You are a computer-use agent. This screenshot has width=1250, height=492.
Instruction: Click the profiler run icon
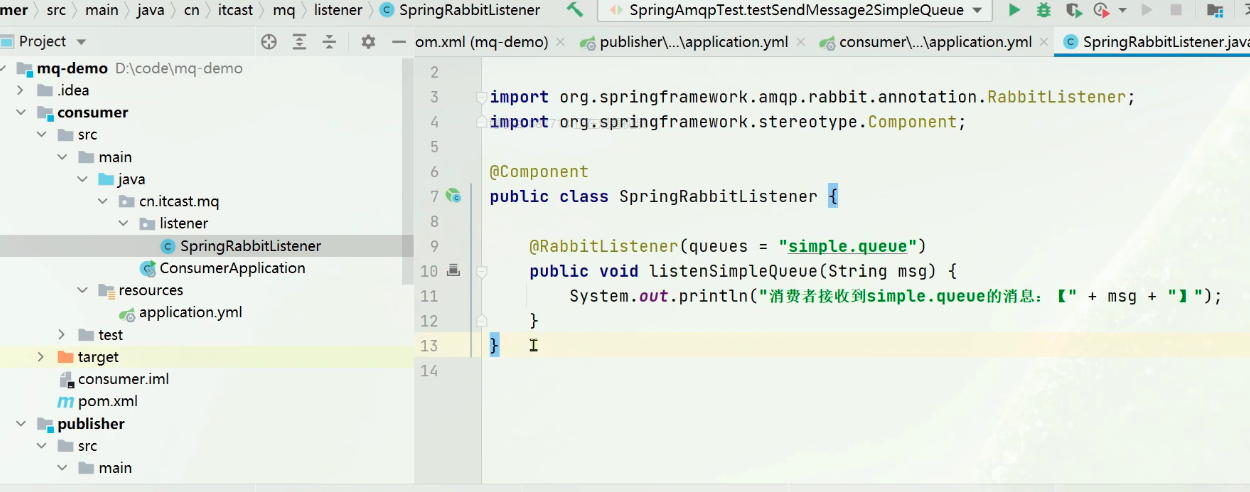click(1101, 10)
